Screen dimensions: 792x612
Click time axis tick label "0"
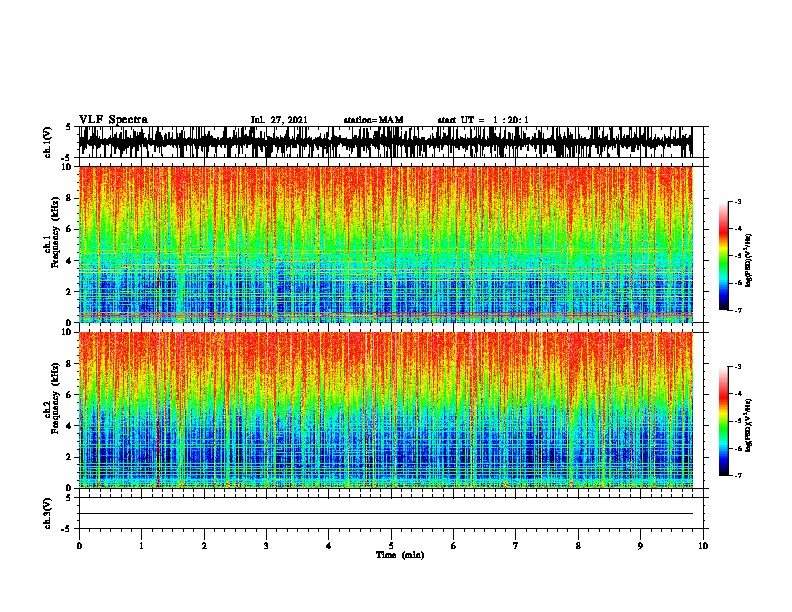[79, 546]
